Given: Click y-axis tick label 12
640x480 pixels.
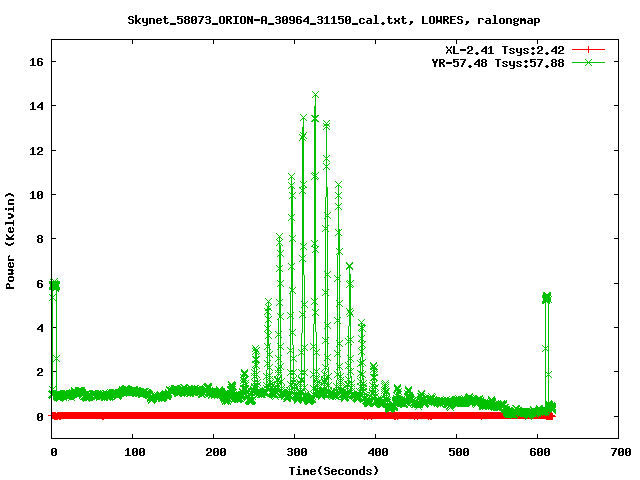Looking at the screenshot, I should click(x=36, y=151).
